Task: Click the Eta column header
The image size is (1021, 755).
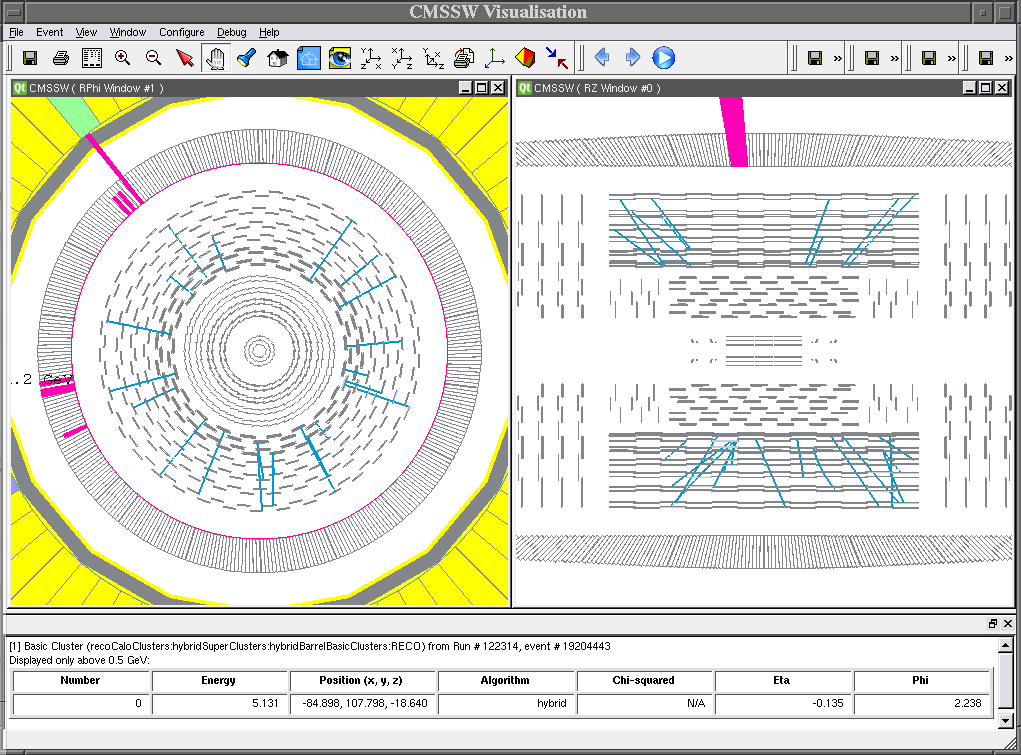Action: pos(781,680)
